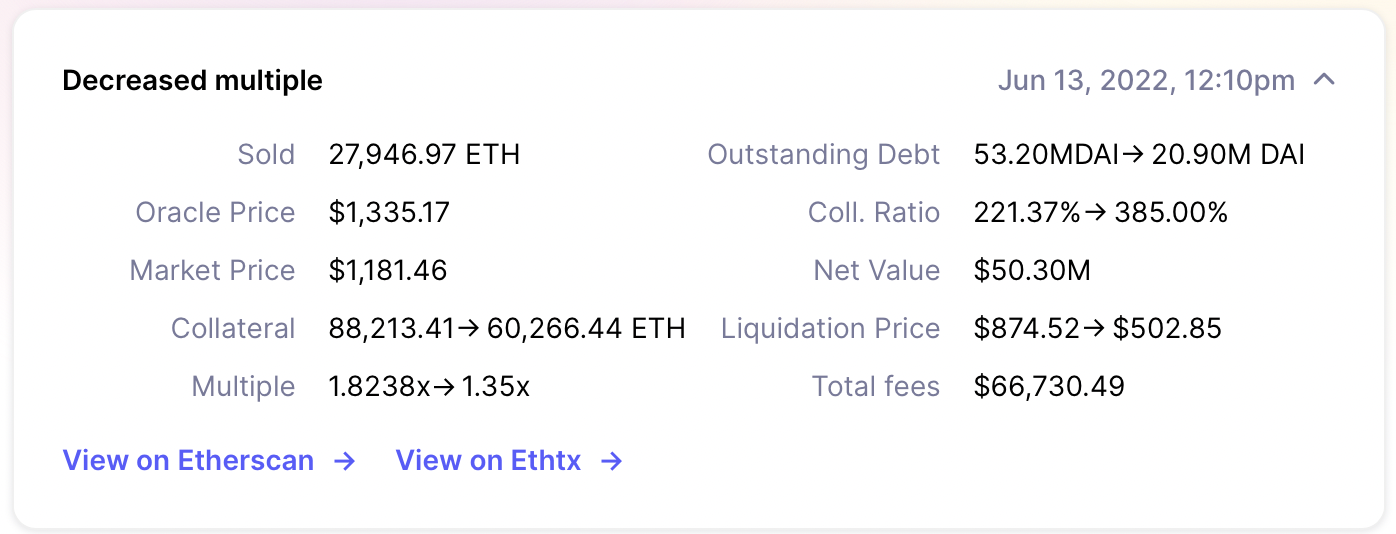Click the Outstanding Debt label
Screen dimensions: 1396x534
(x=824, y=155)
